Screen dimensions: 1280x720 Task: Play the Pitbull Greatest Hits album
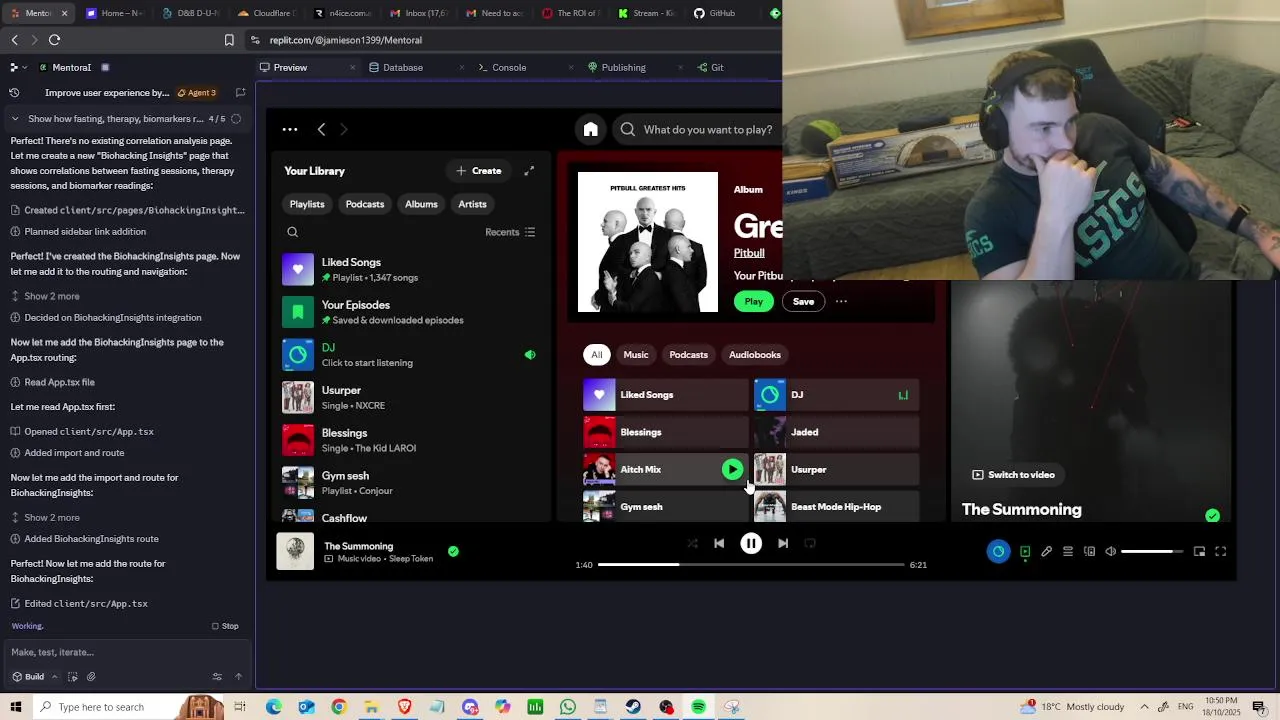[x=753, y=301]
